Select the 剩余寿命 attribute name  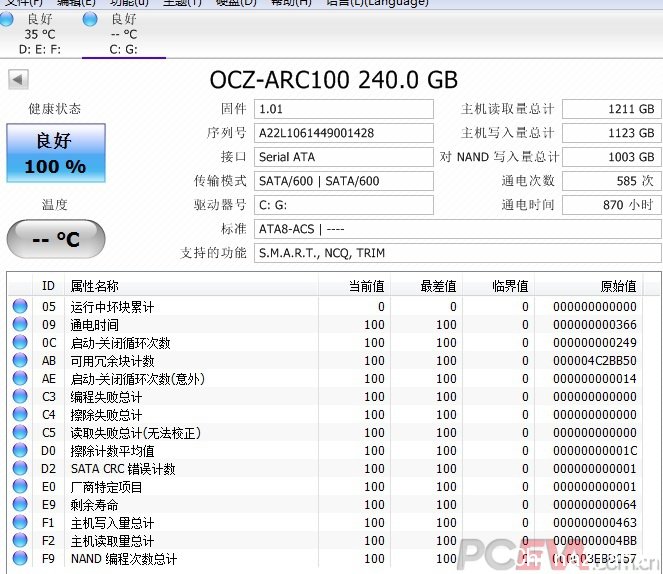pos(94,505)
